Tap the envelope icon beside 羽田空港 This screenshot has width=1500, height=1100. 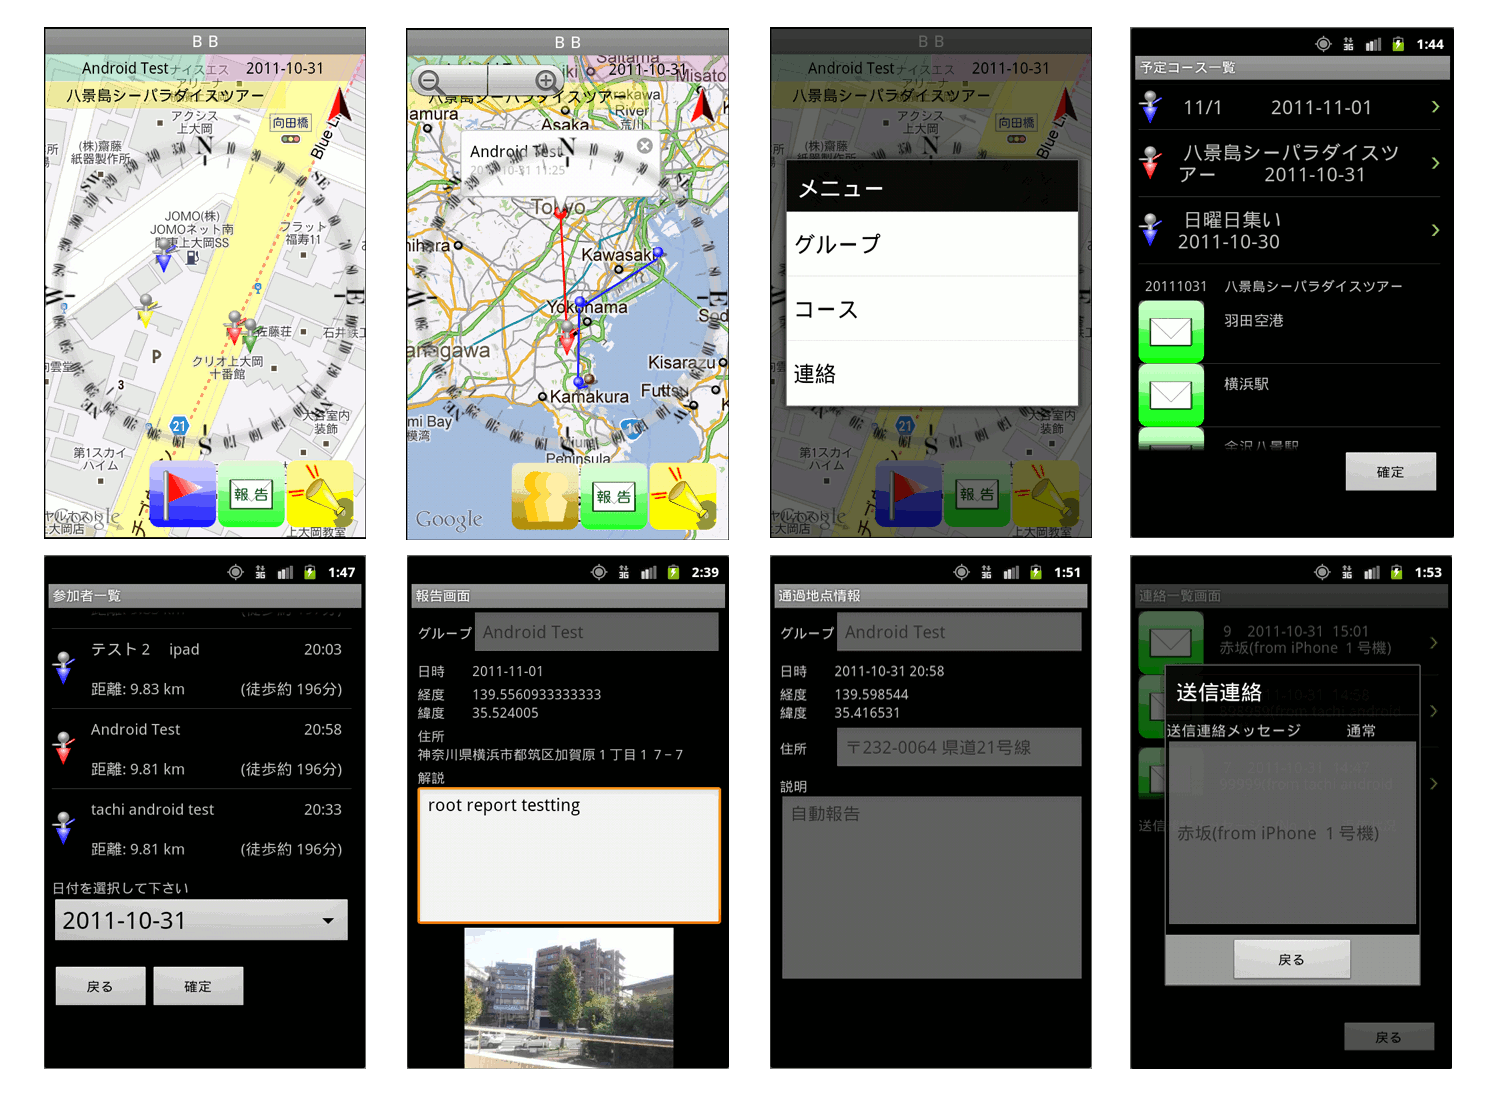(x=1171, y=331)
